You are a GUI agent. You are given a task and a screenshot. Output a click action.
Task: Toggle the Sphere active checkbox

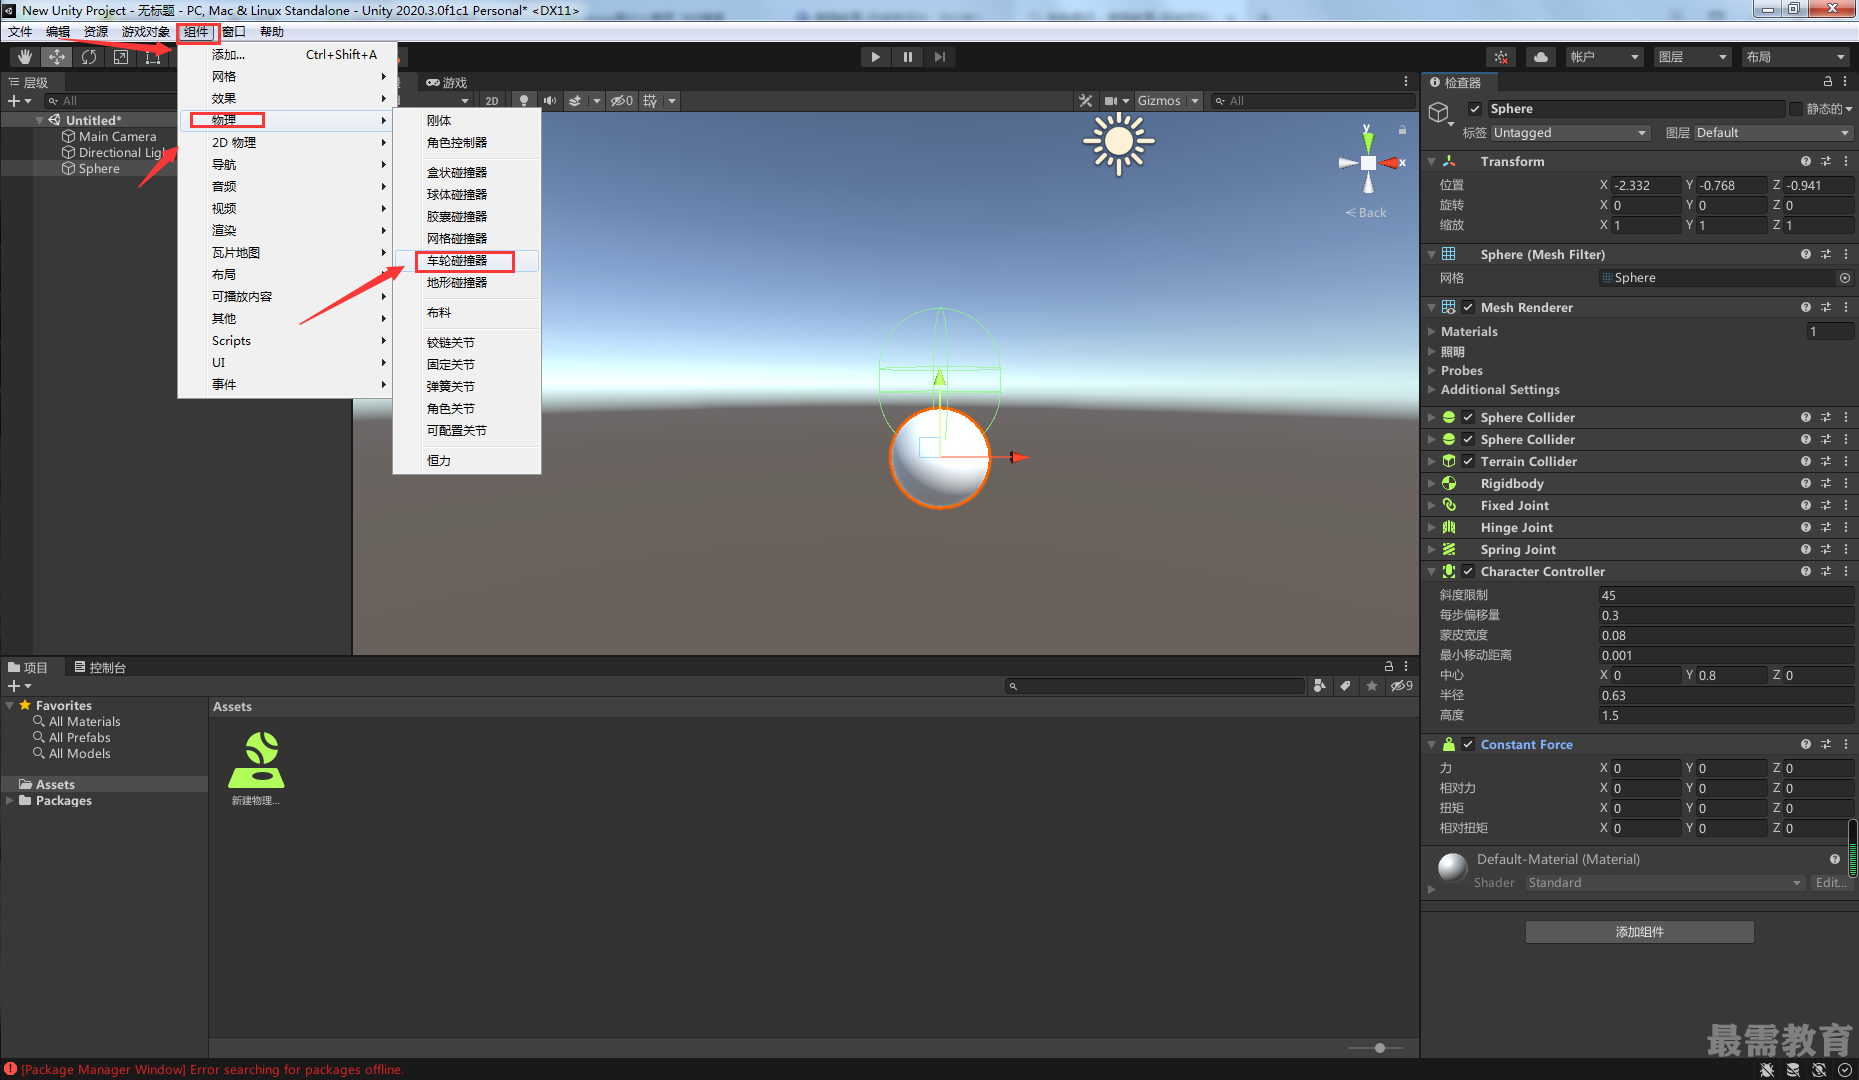(1475, 109)
